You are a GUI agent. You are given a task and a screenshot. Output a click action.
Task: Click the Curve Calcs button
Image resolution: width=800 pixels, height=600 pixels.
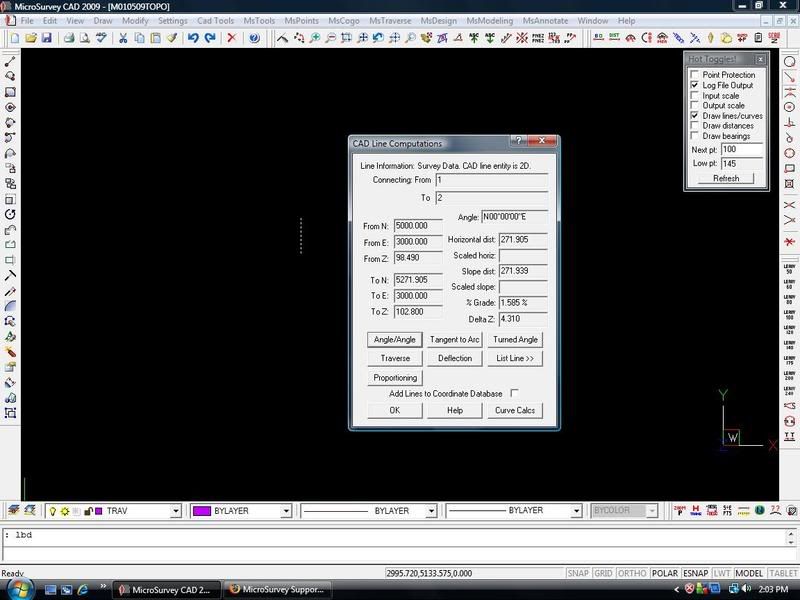515,410
